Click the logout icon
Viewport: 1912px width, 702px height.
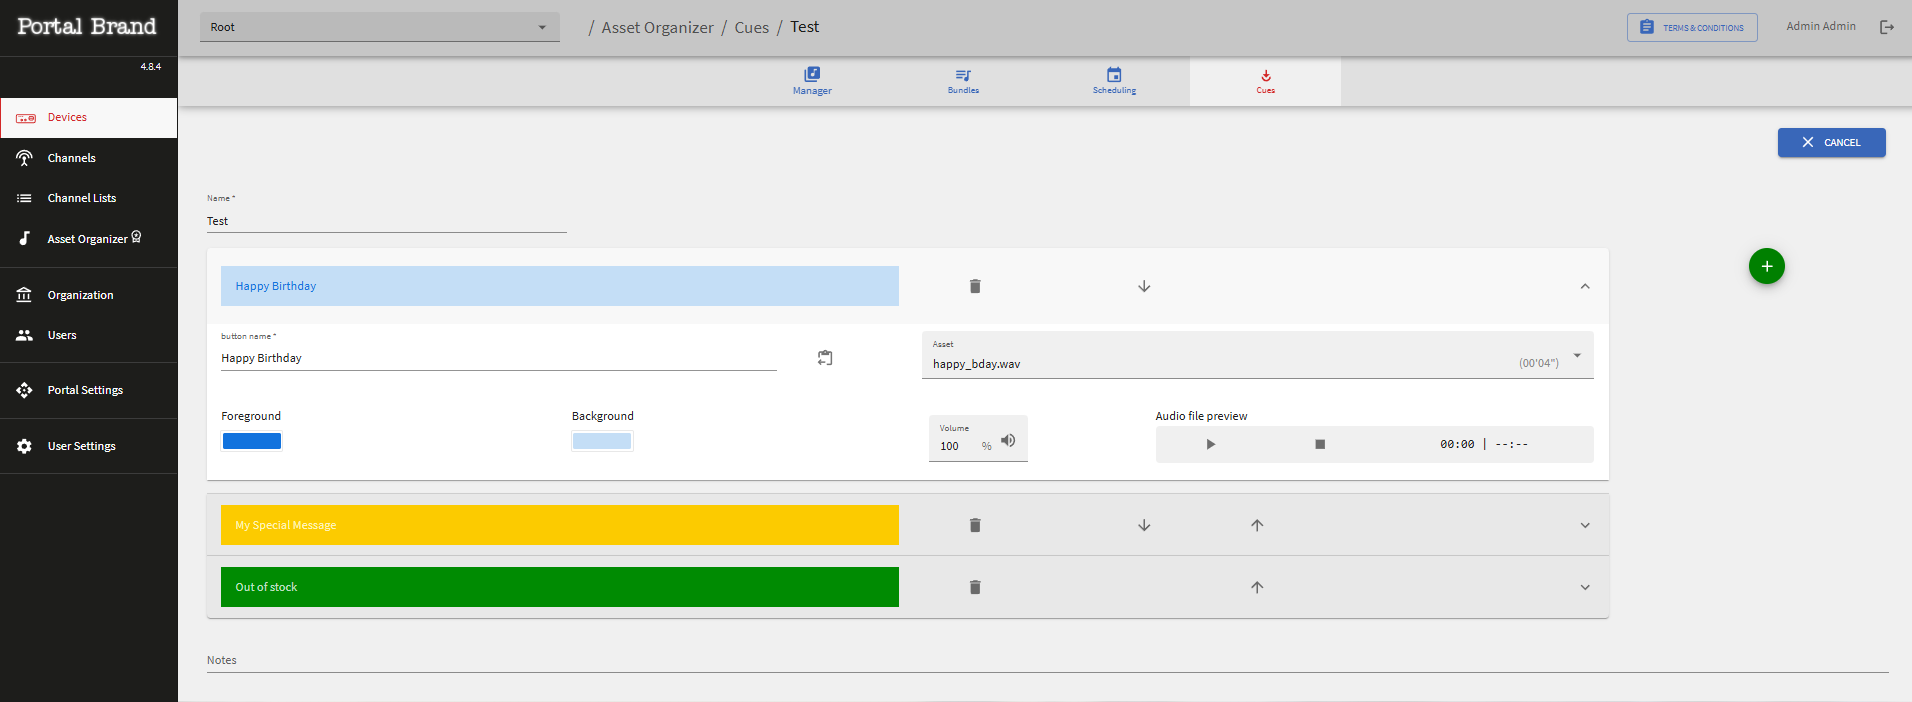pyautogui.click(x=1887, y=27)
